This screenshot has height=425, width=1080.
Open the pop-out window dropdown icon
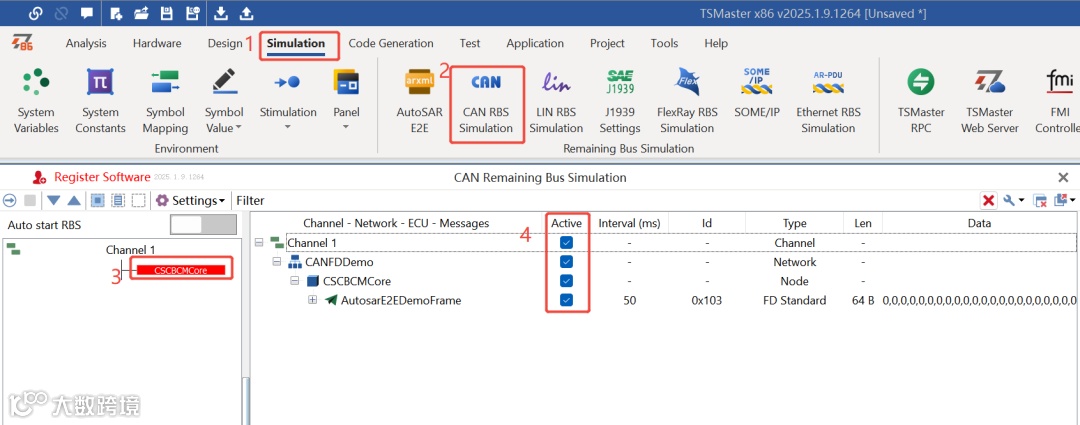click(x=1064, y=200)
